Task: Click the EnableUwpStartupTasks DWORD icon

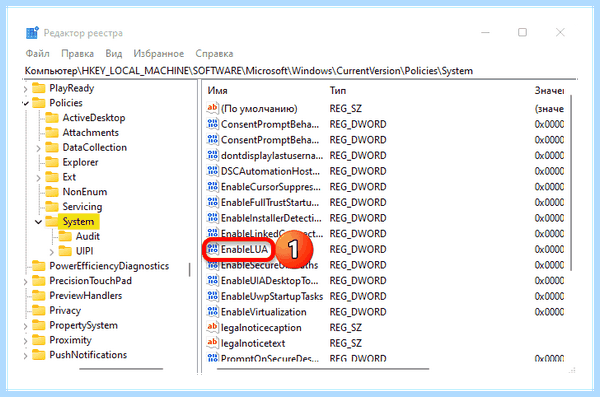Action: pyautogui.click(x=212, y=296)
